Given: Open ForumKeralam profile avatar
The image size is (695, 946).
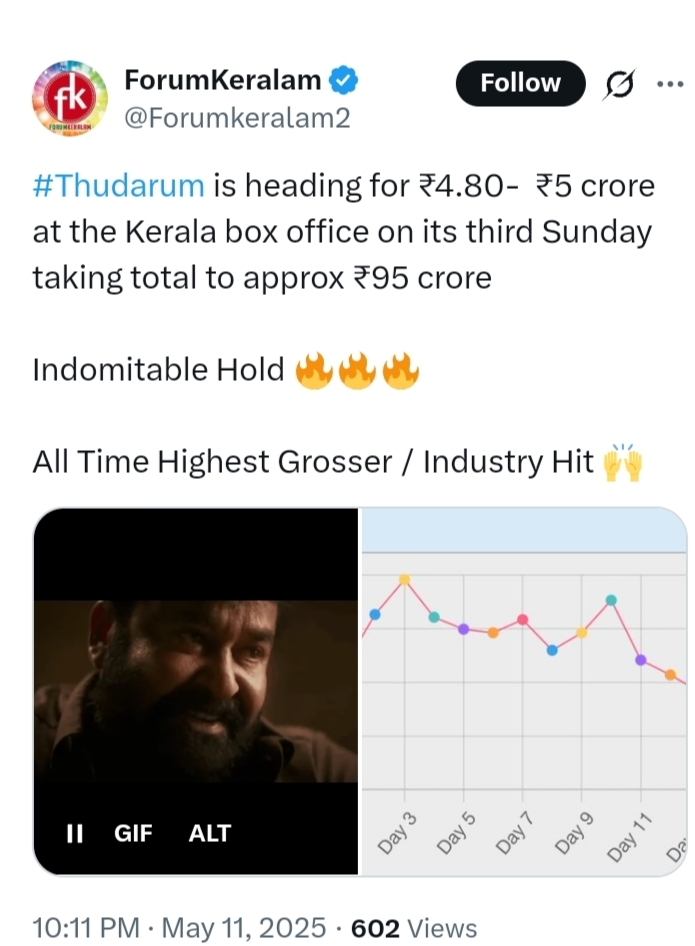Looking at the screenshot, I should 69,98.
